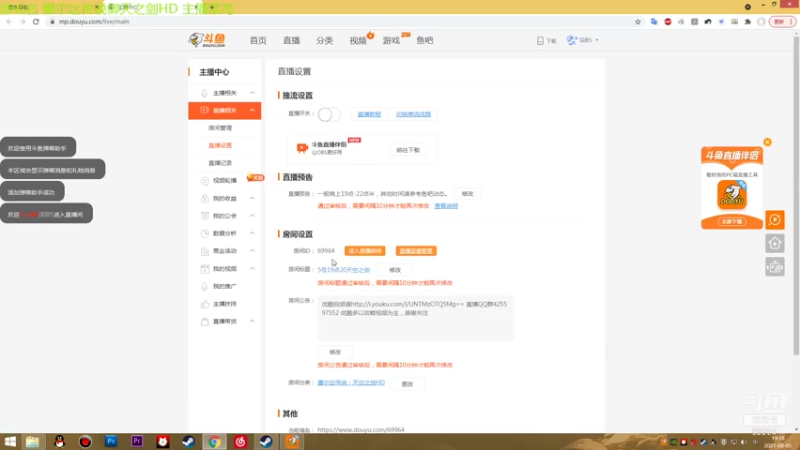The height and width of the screenshot is (450, 800).
Task: Click the page vertical scrollbar
Action: coord(796,194)
